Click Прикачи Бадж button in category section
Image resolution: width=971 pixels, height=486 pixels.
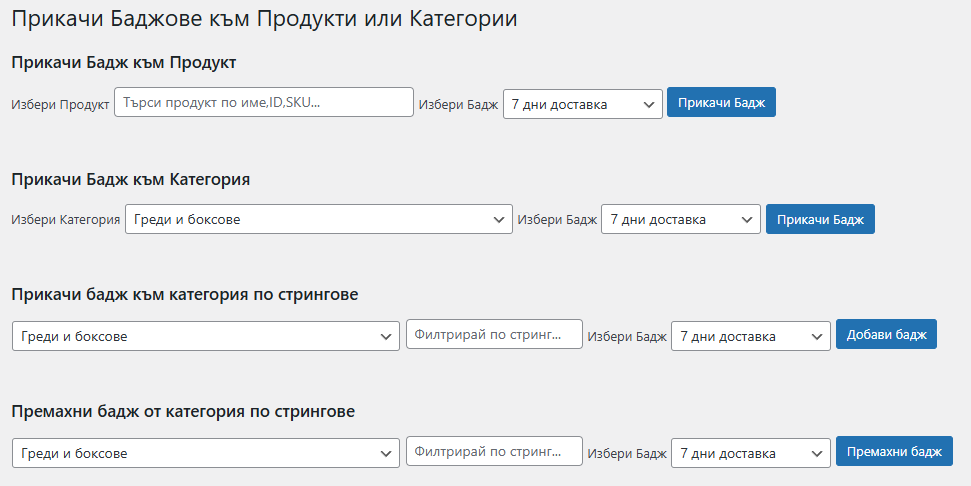click(821, 219)
